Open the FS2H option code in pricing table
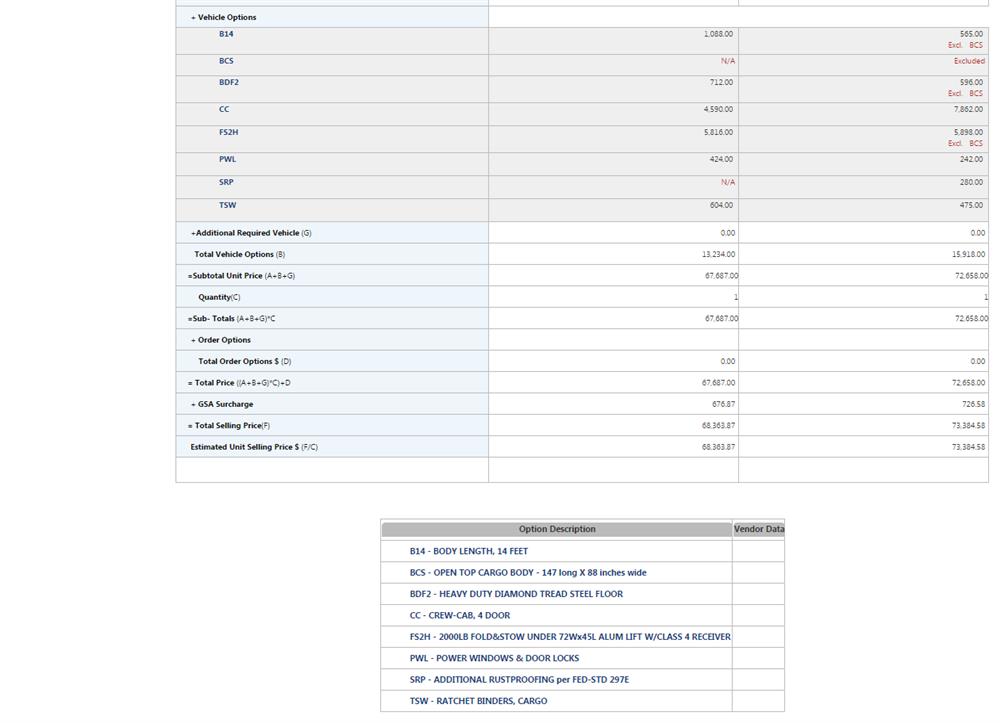The height and width of the screenshot is (723, 1000). click(228, 132)
